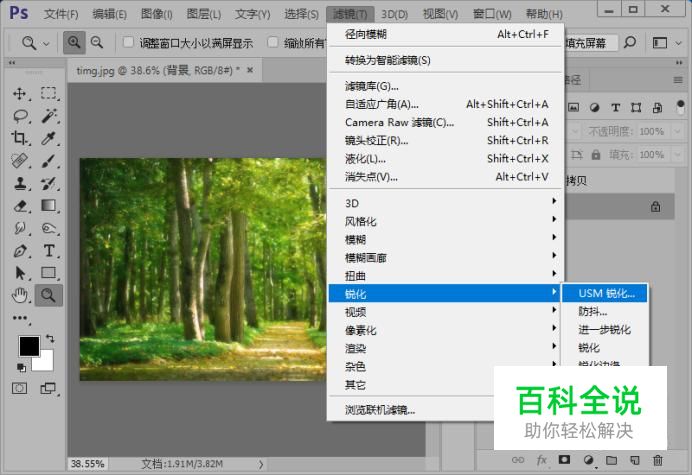
Task: Create a new layer
Action: [634, 460]
